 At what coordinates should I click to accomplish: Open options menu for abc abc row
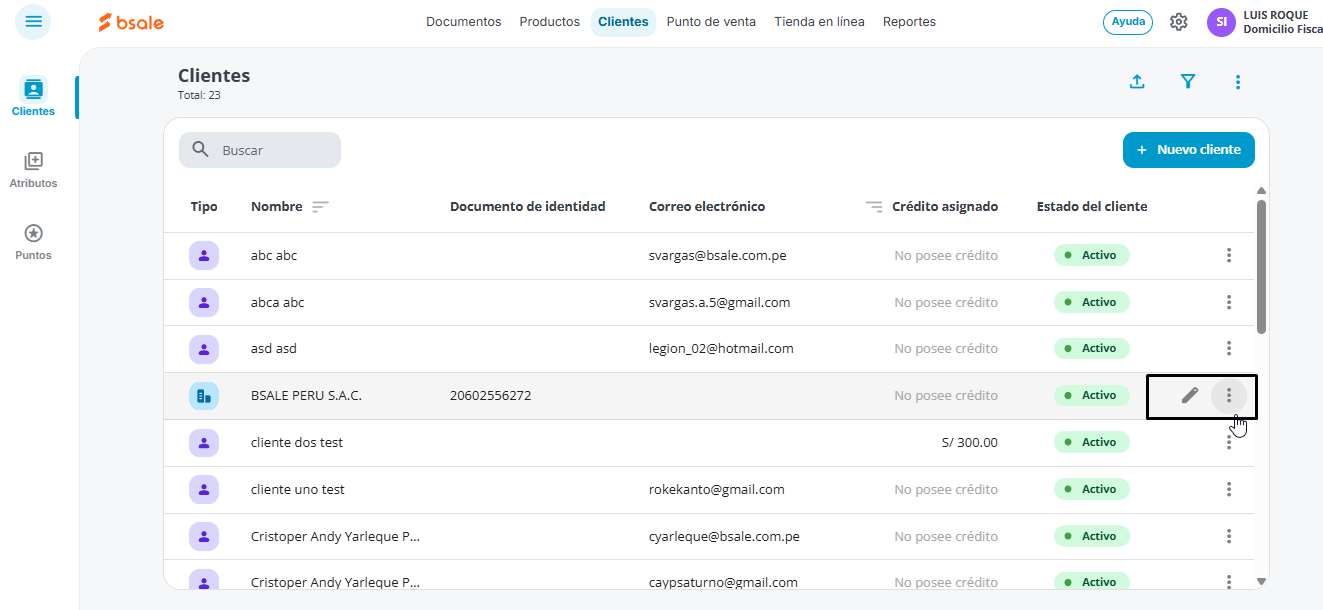pyautogui.click(x=1229, y=255)
